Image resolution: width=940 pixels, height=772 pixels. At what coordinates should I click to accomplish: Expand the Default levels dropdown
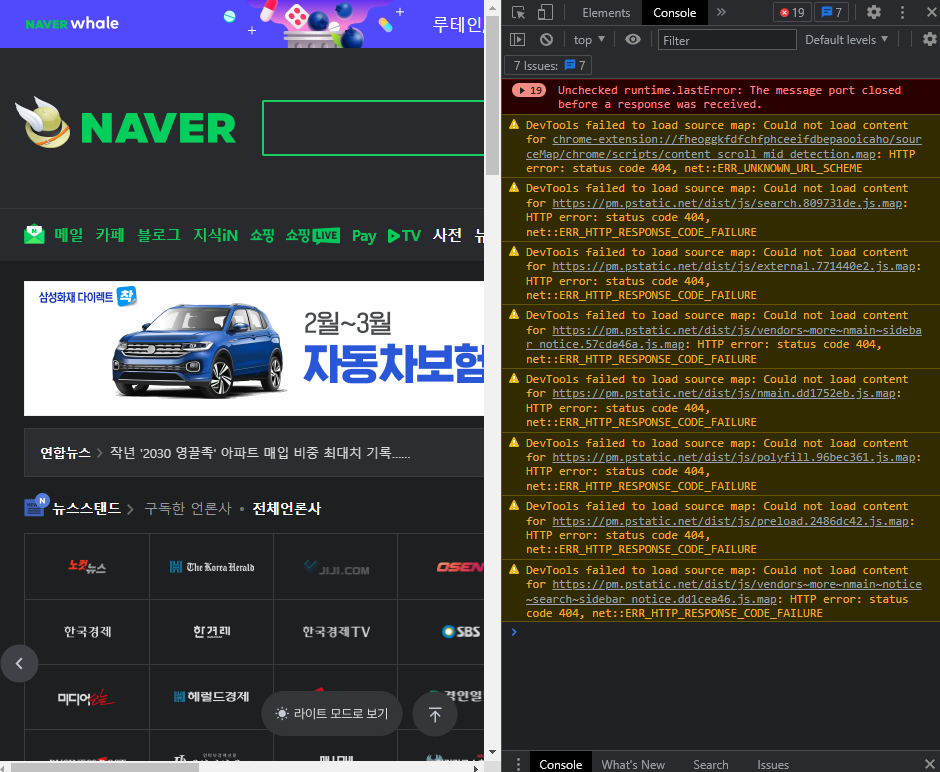(x=846, y=40)
